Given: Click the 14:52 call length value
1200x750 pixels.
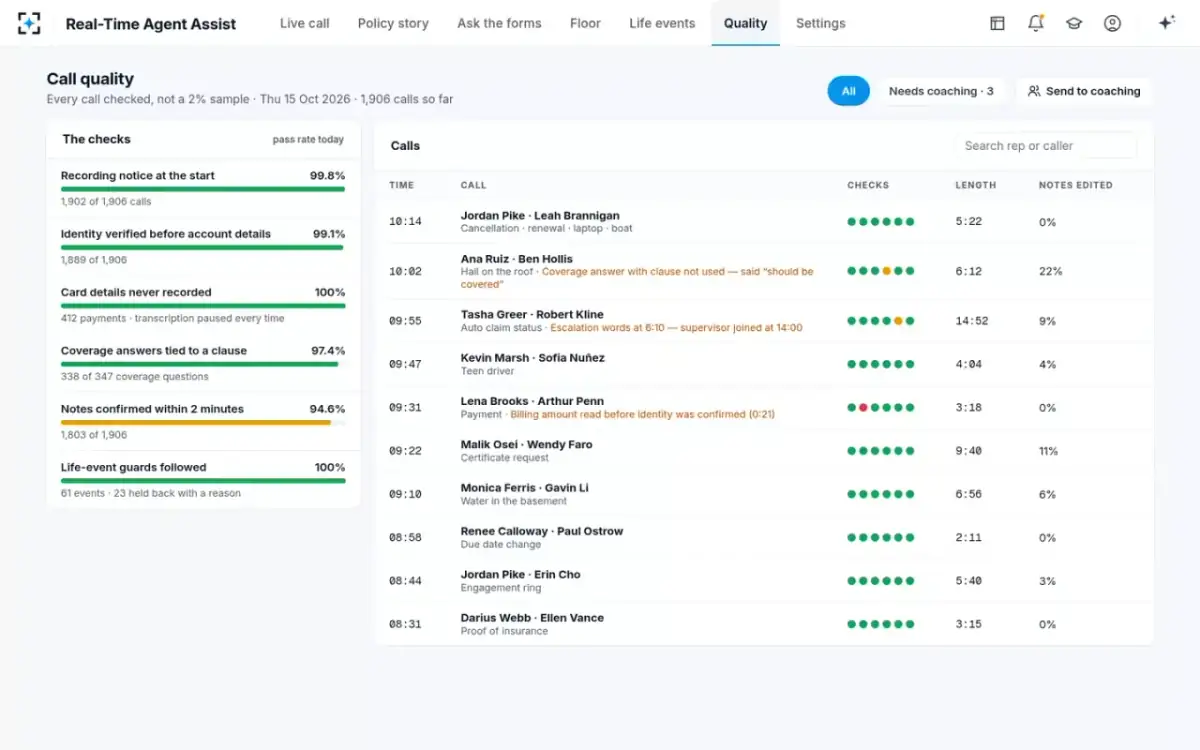Looking at the screenshot, I should click(971, 321).
